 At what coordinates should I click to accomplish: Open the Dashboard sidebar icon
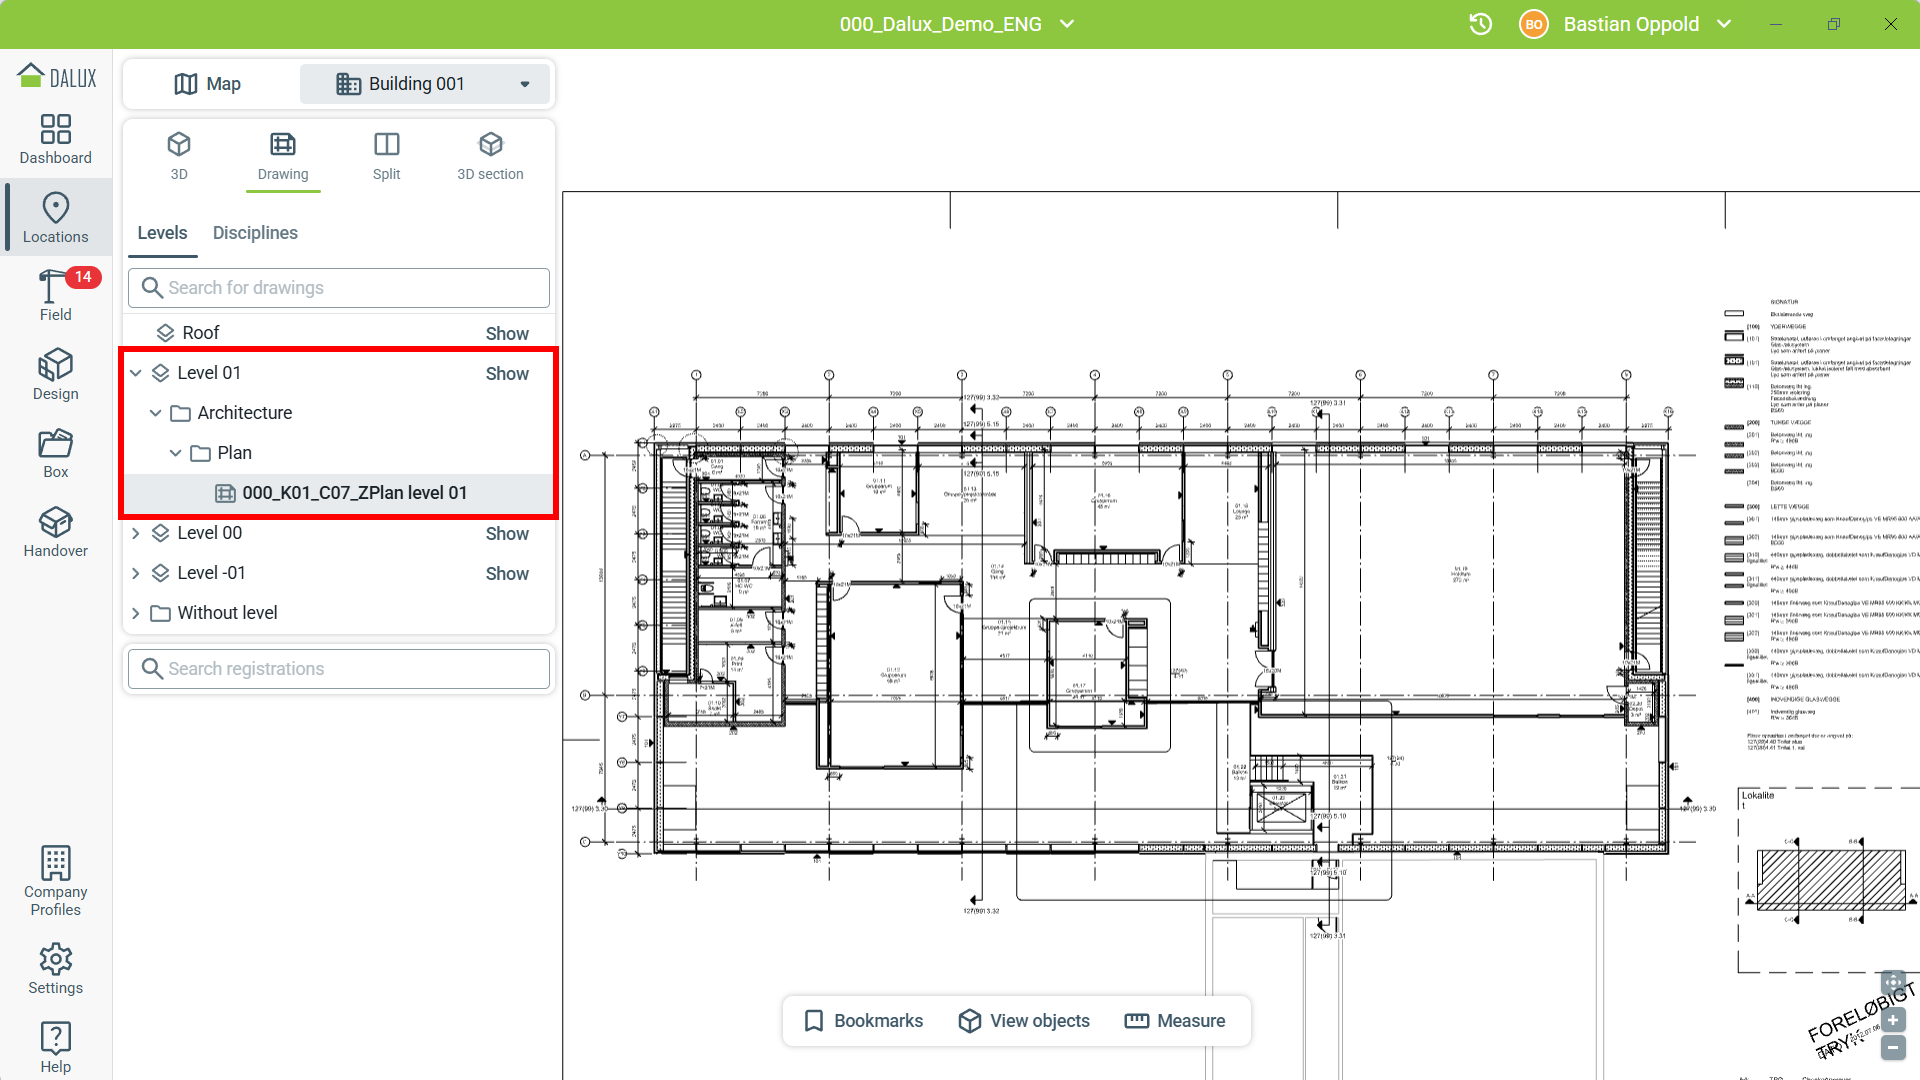pyautogui.click(x=55, y=139)
